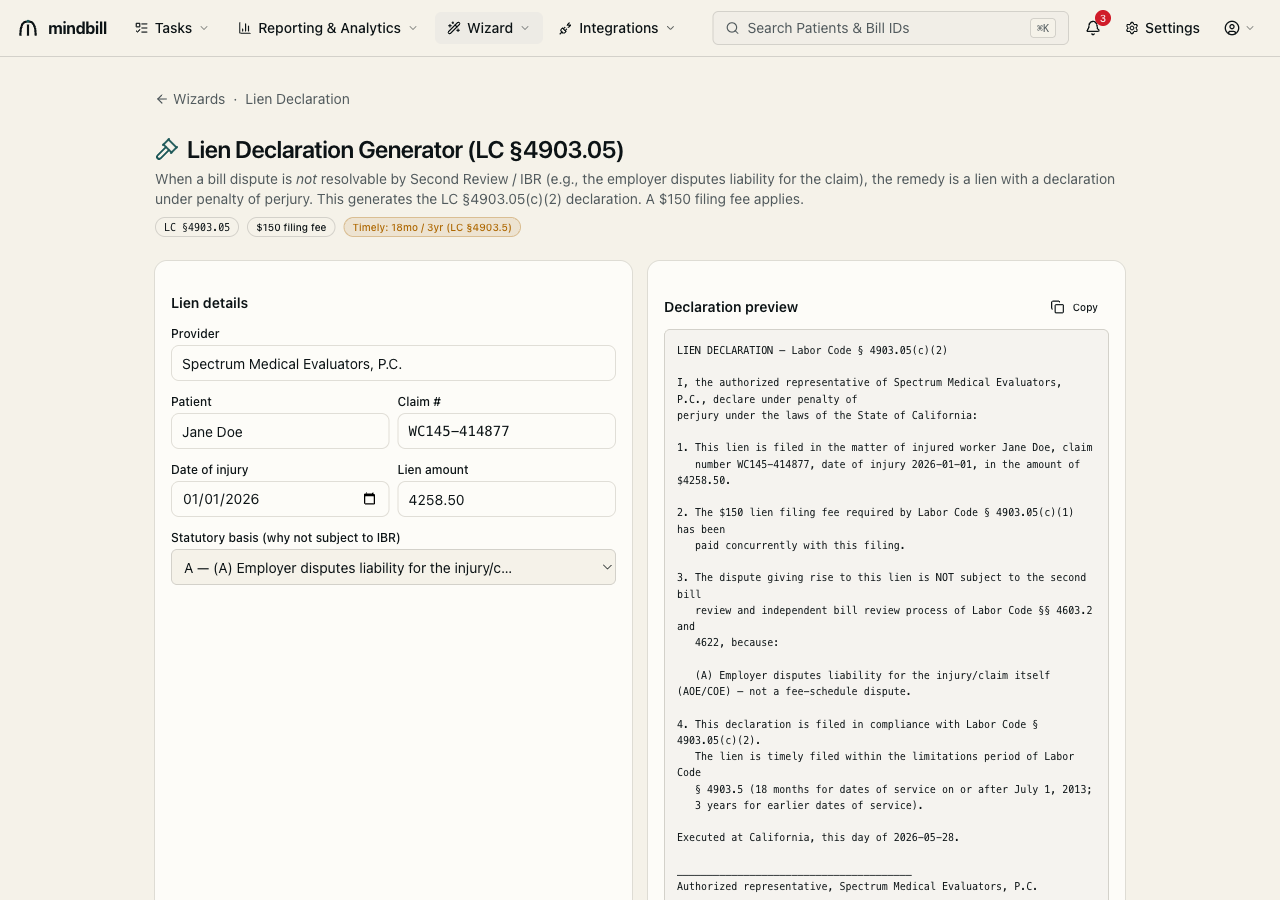Click the "Lien details" heading

coord(209,303)
